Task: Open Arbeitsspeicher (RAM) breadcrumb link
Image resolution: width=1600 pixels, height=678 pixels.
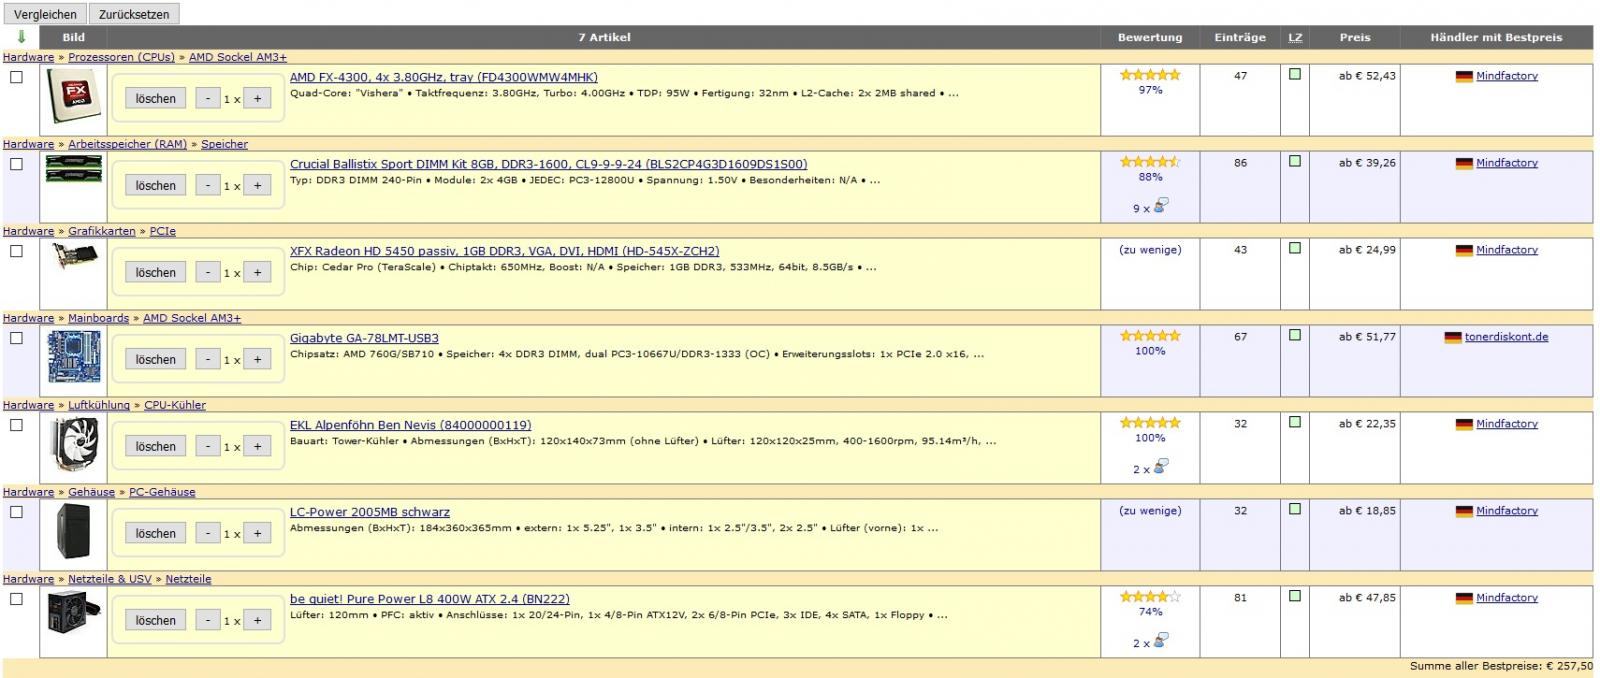Action: point(127,144)
